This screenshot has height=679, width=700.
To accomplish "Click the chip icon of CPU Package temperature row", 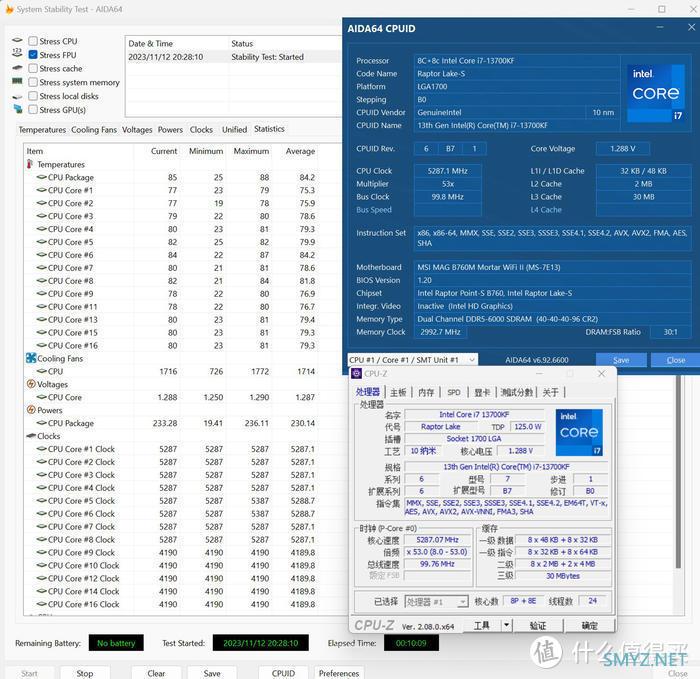I will [x=42, y=177].
